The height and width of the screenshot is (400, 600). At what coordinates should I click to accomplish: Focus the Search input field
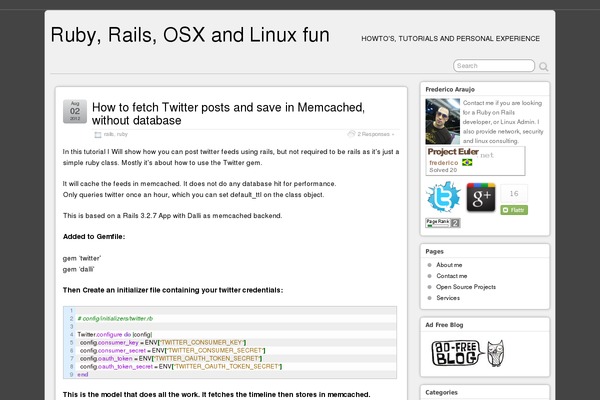click(x=494, y=65)
